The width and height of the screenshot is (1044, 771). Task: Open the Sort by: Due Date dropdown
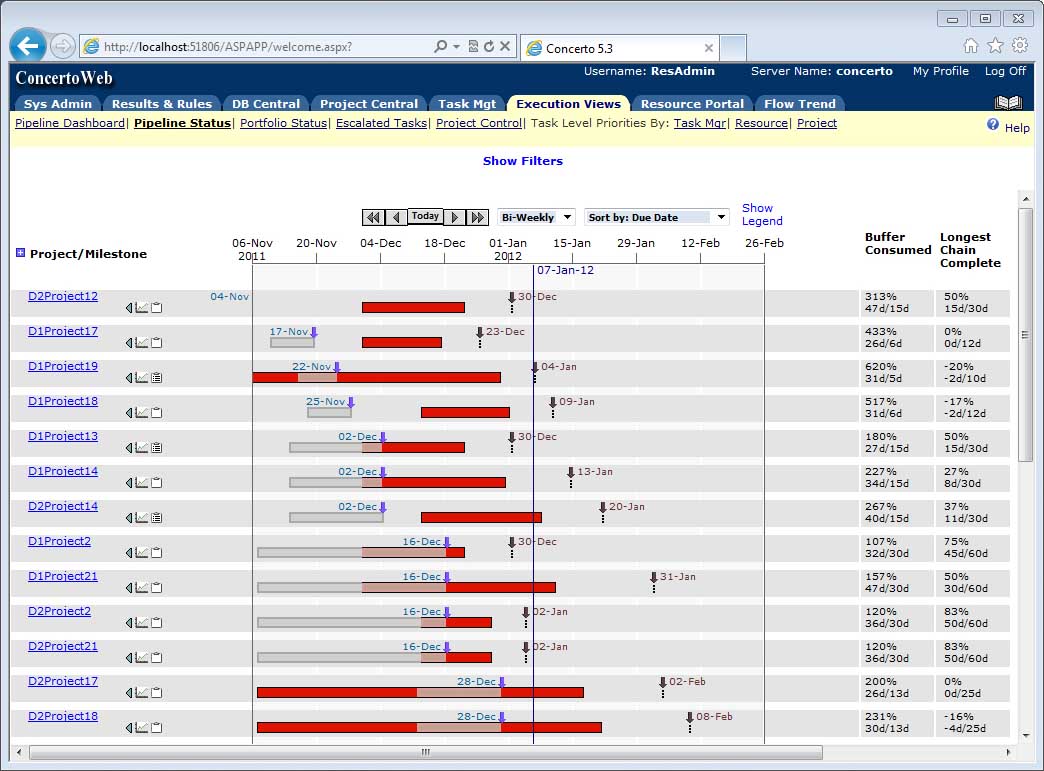pos(656,217)
